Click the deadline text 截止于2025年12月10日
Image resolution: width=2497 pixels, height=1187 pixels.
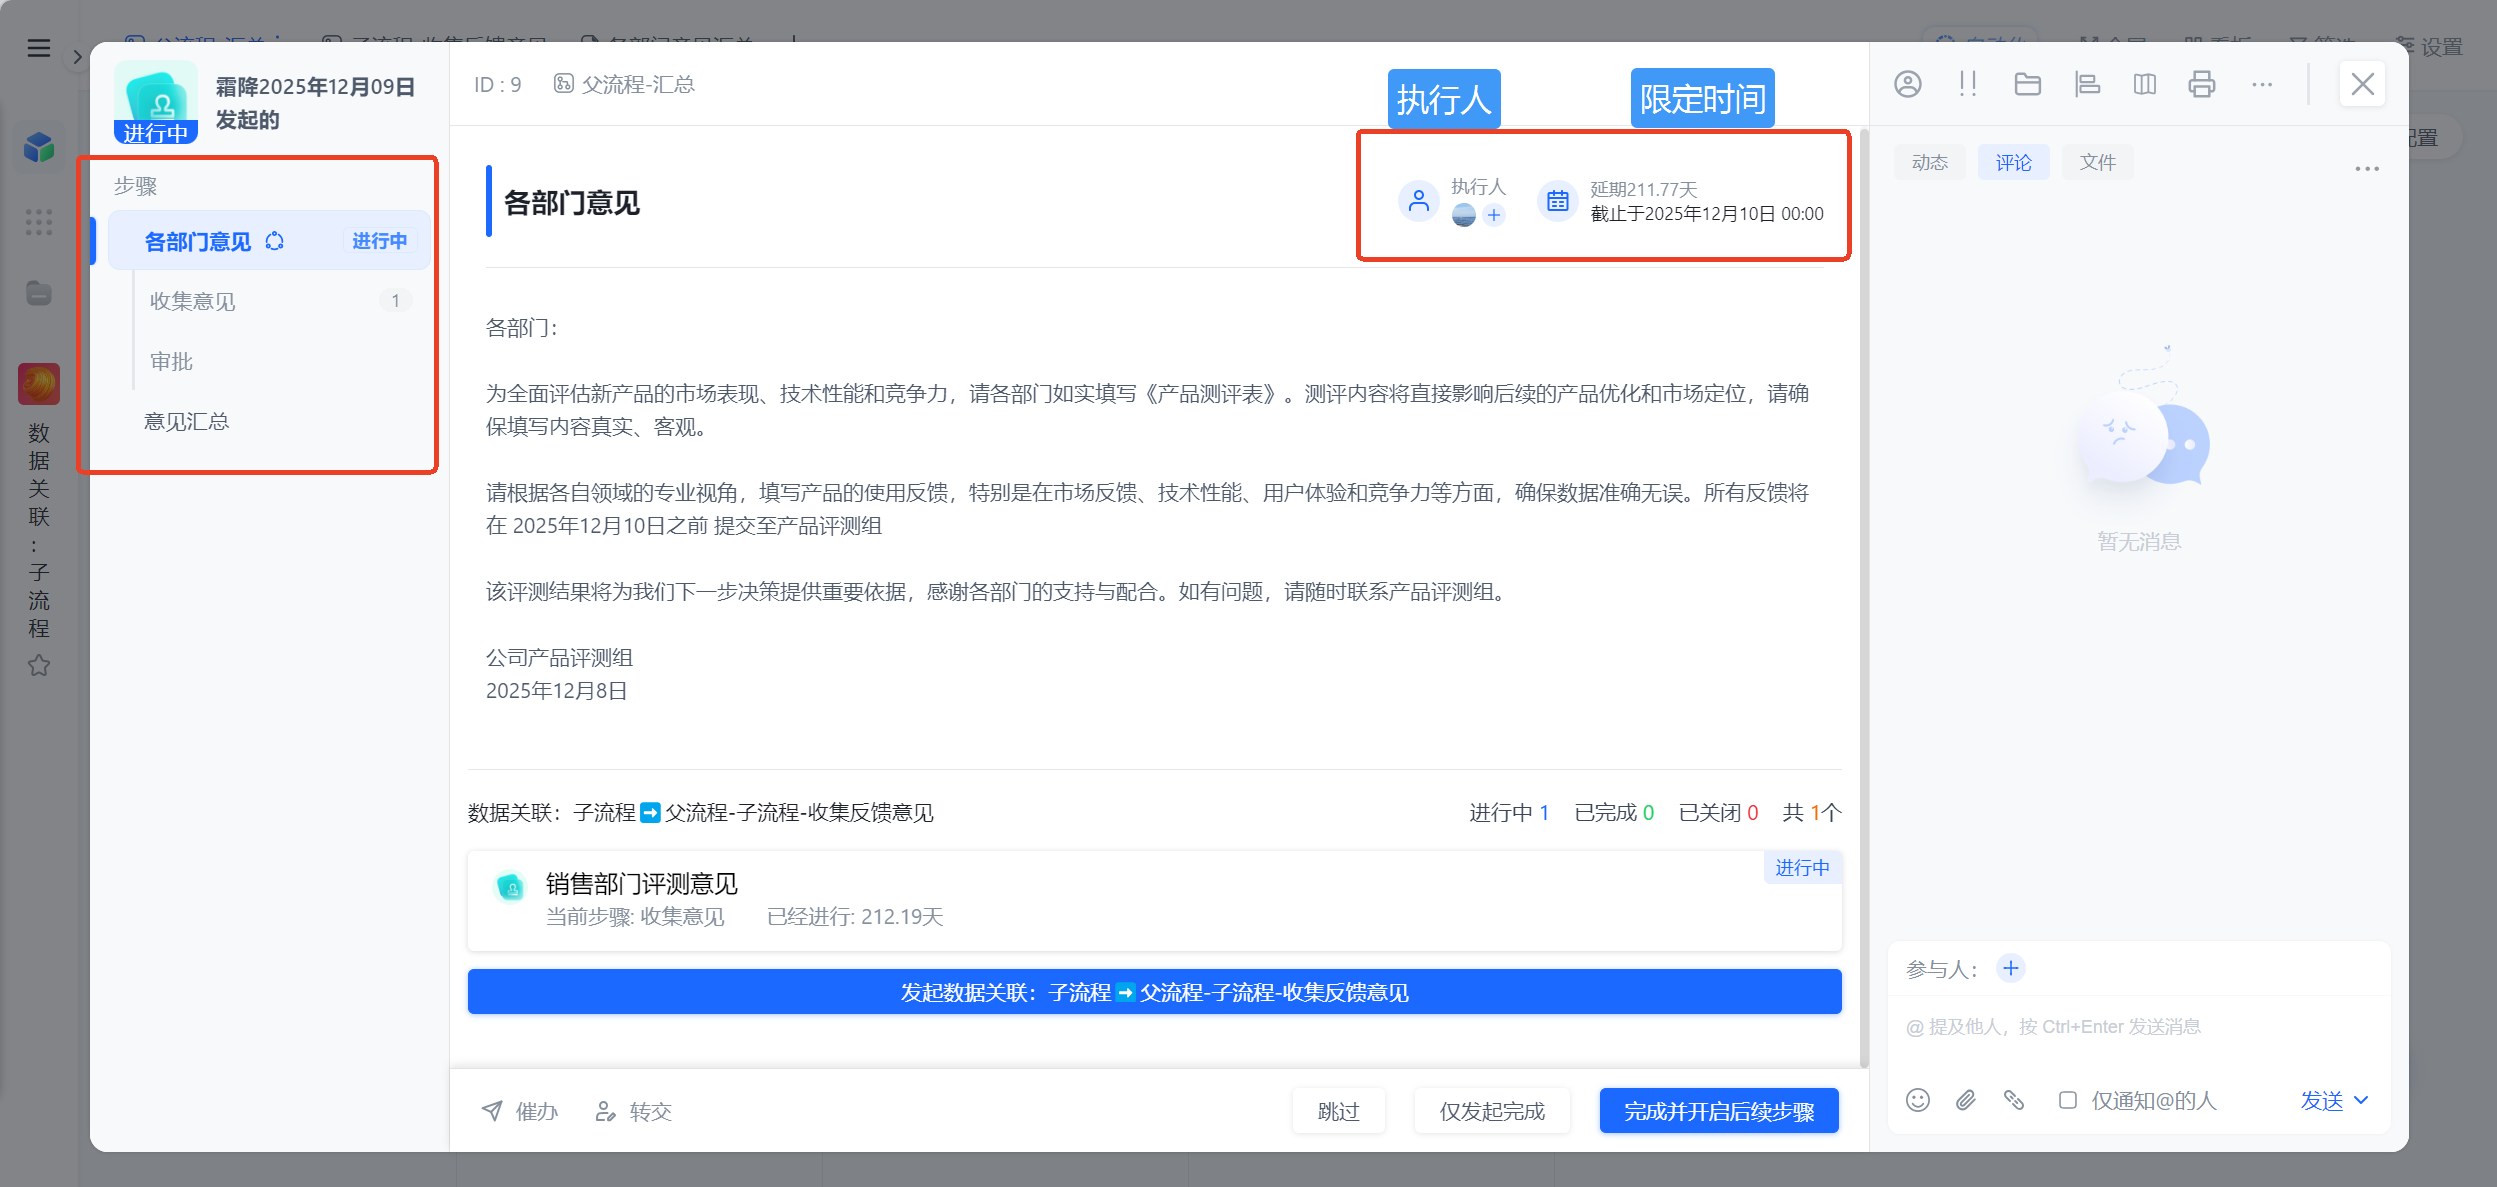tap(1707, 213)
